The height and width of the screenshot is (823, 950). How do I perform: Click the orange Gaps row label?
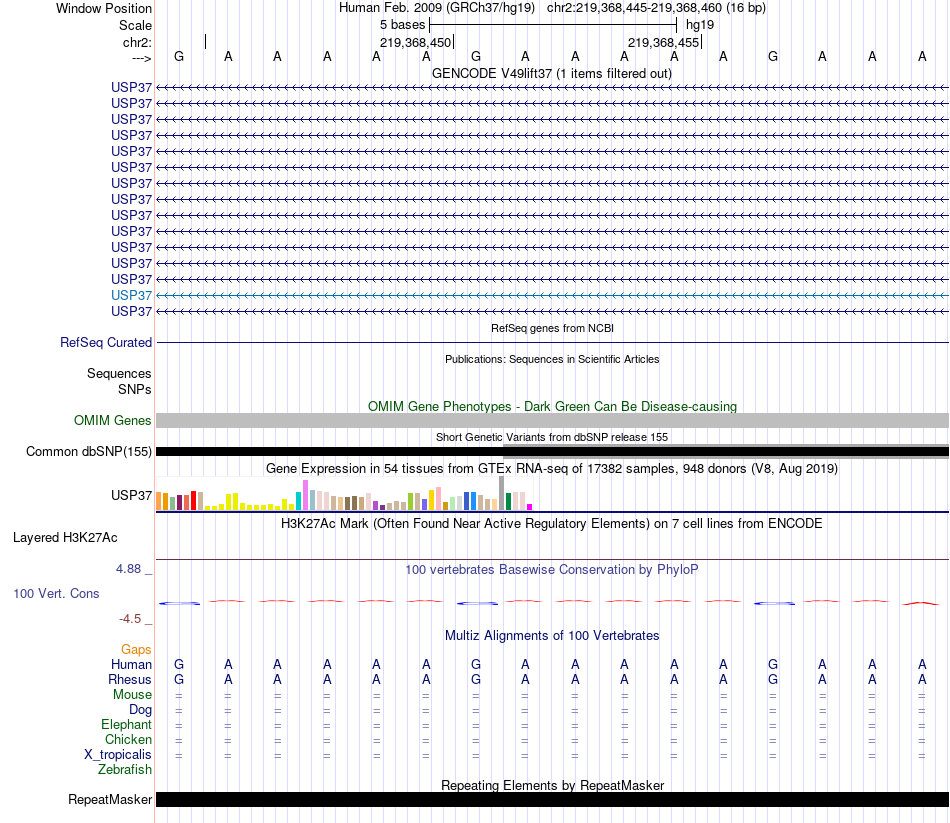pos(136,650)
